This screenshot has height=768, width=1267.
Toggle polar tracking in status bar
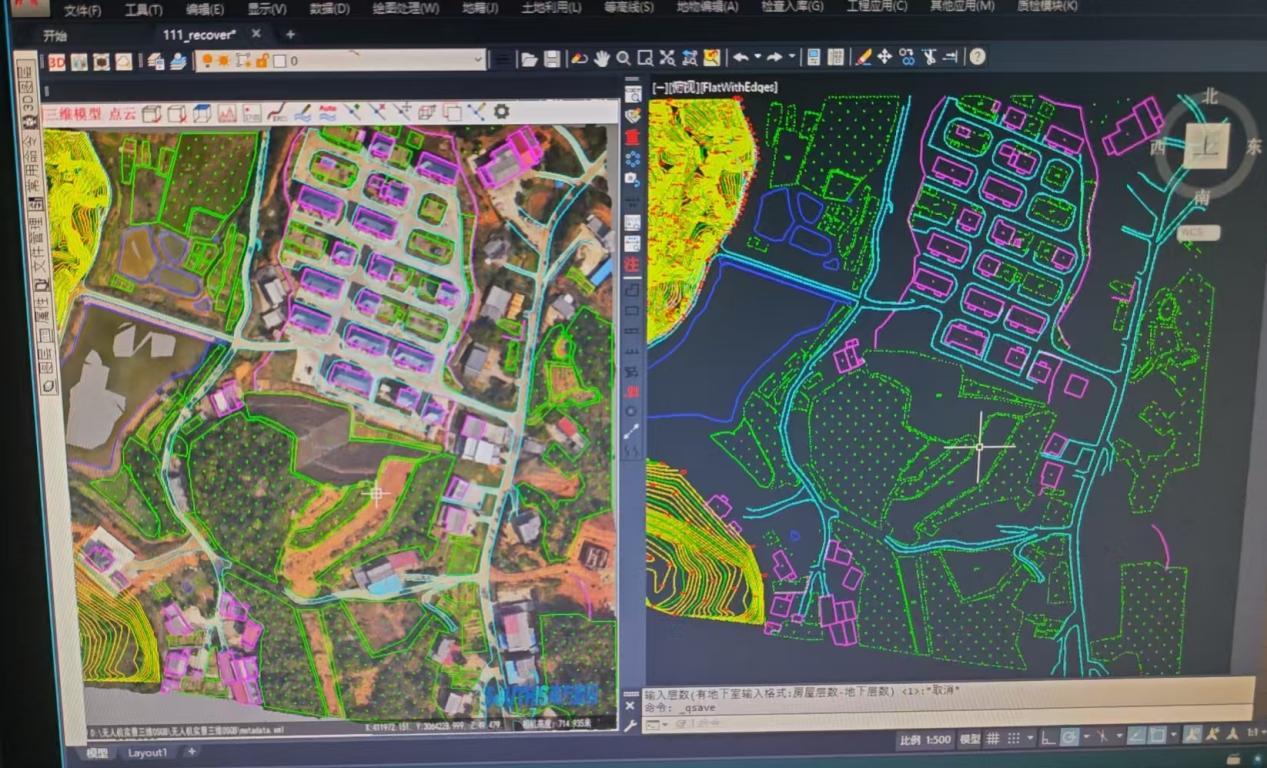1069,738
